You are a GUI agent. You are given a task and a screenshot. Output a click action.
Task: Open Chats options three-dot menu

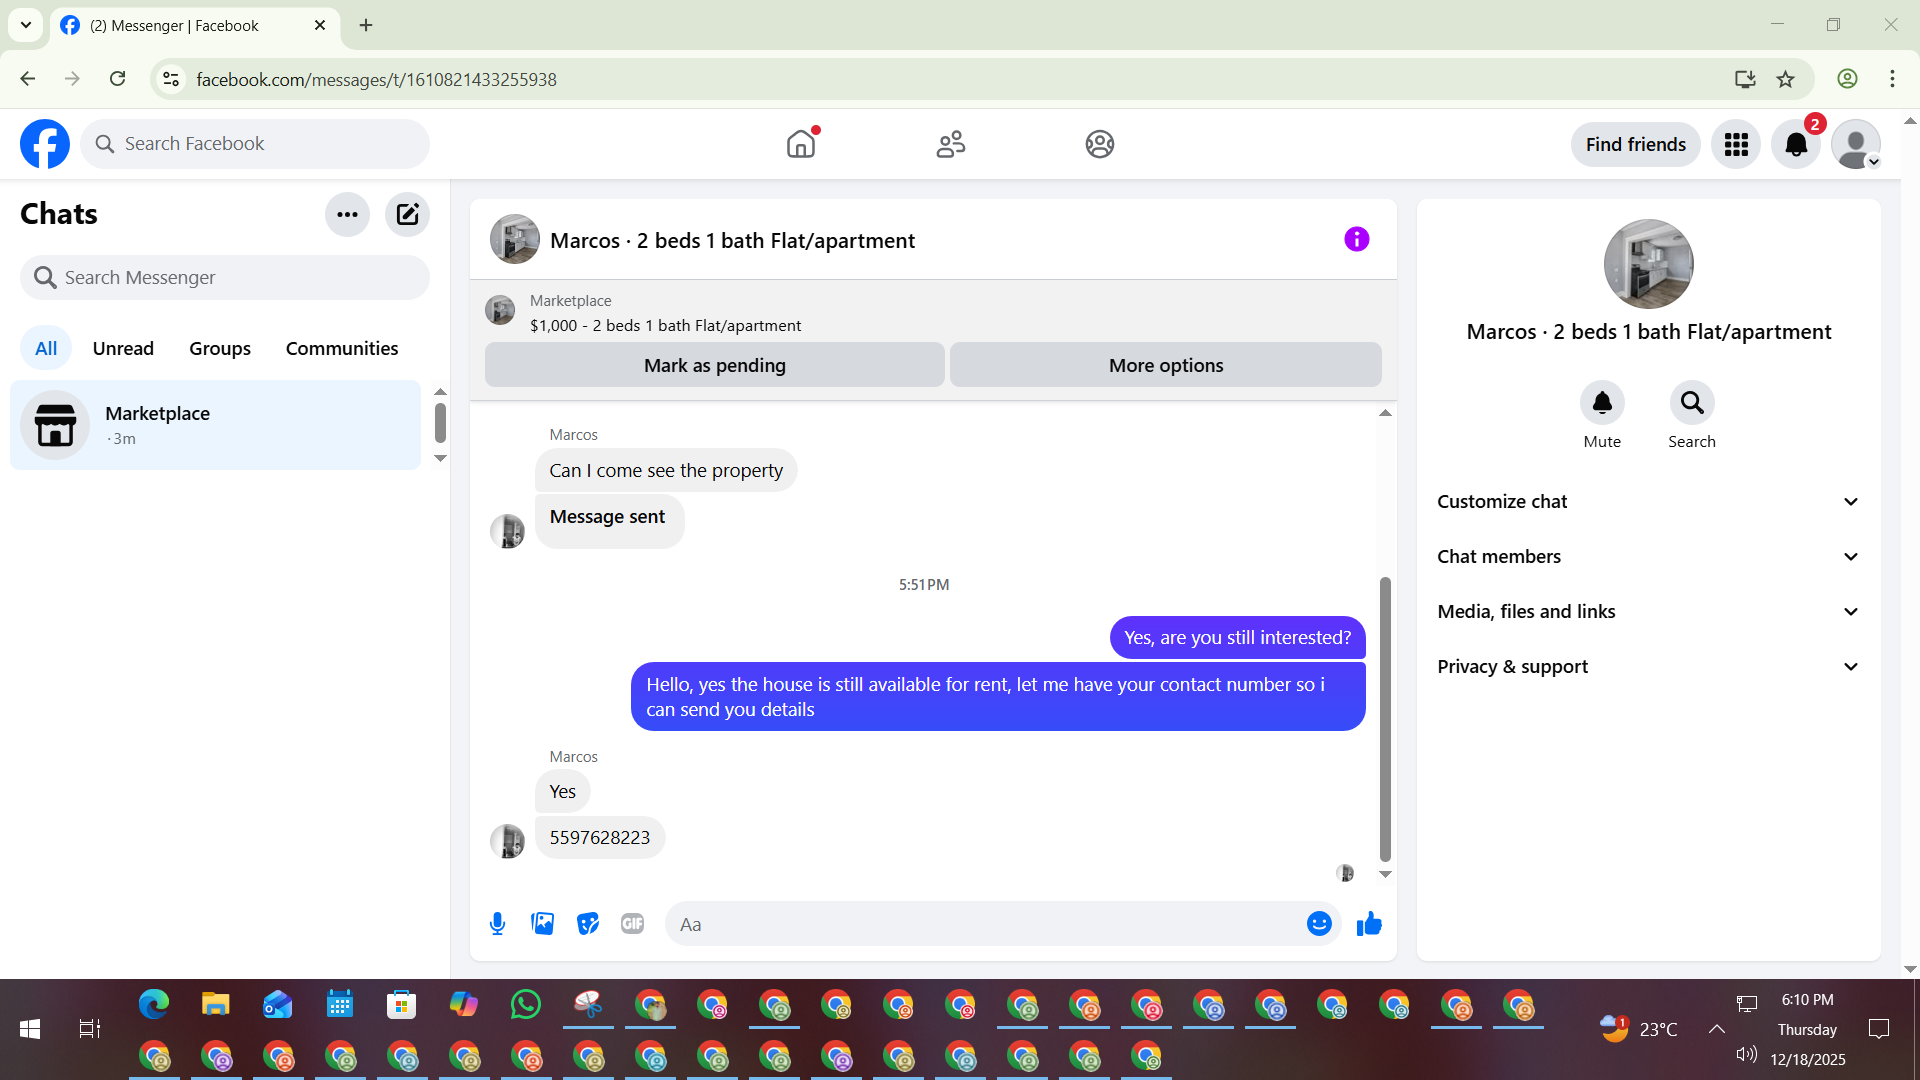point(347,214)
